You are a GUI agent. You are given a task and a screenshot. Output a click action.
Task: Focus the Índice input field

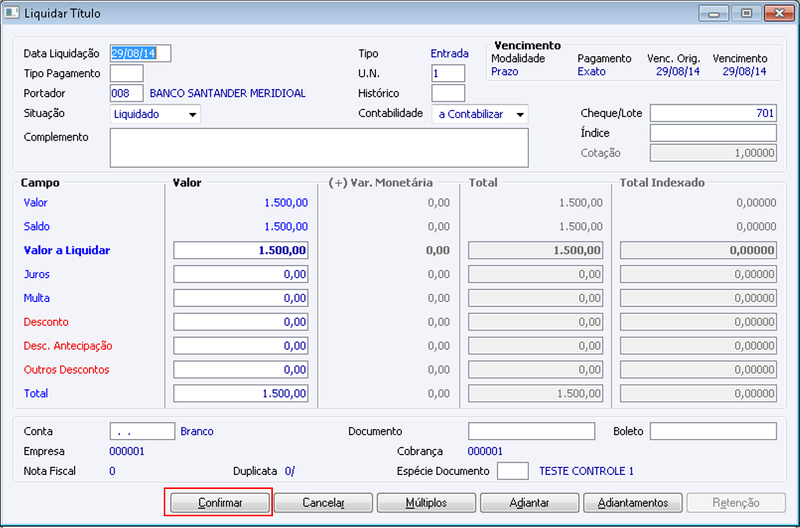coord(713,133)
